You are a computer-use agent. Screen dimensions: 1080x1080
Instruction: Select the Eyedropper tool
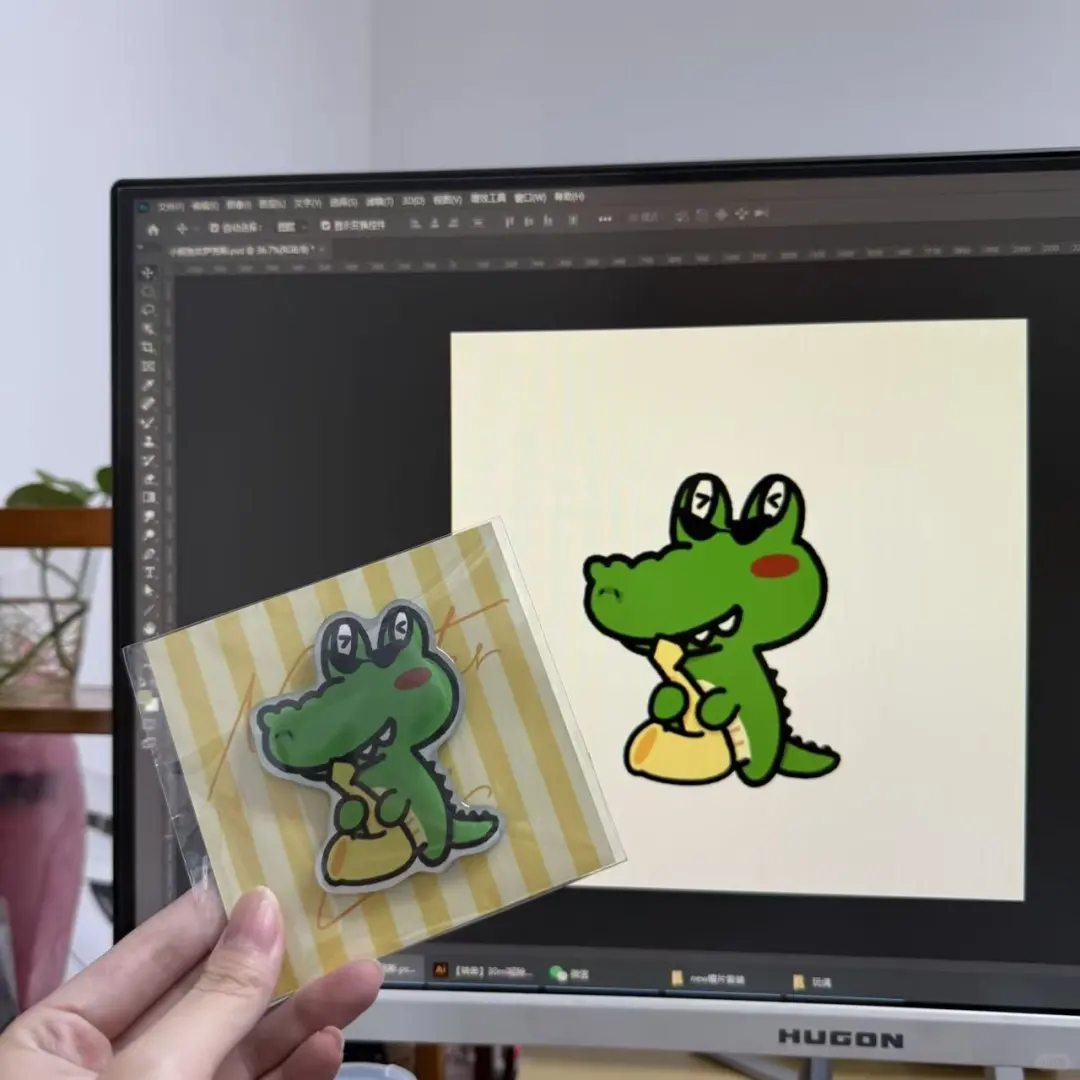pyautogui.click(x=149, y=385)
